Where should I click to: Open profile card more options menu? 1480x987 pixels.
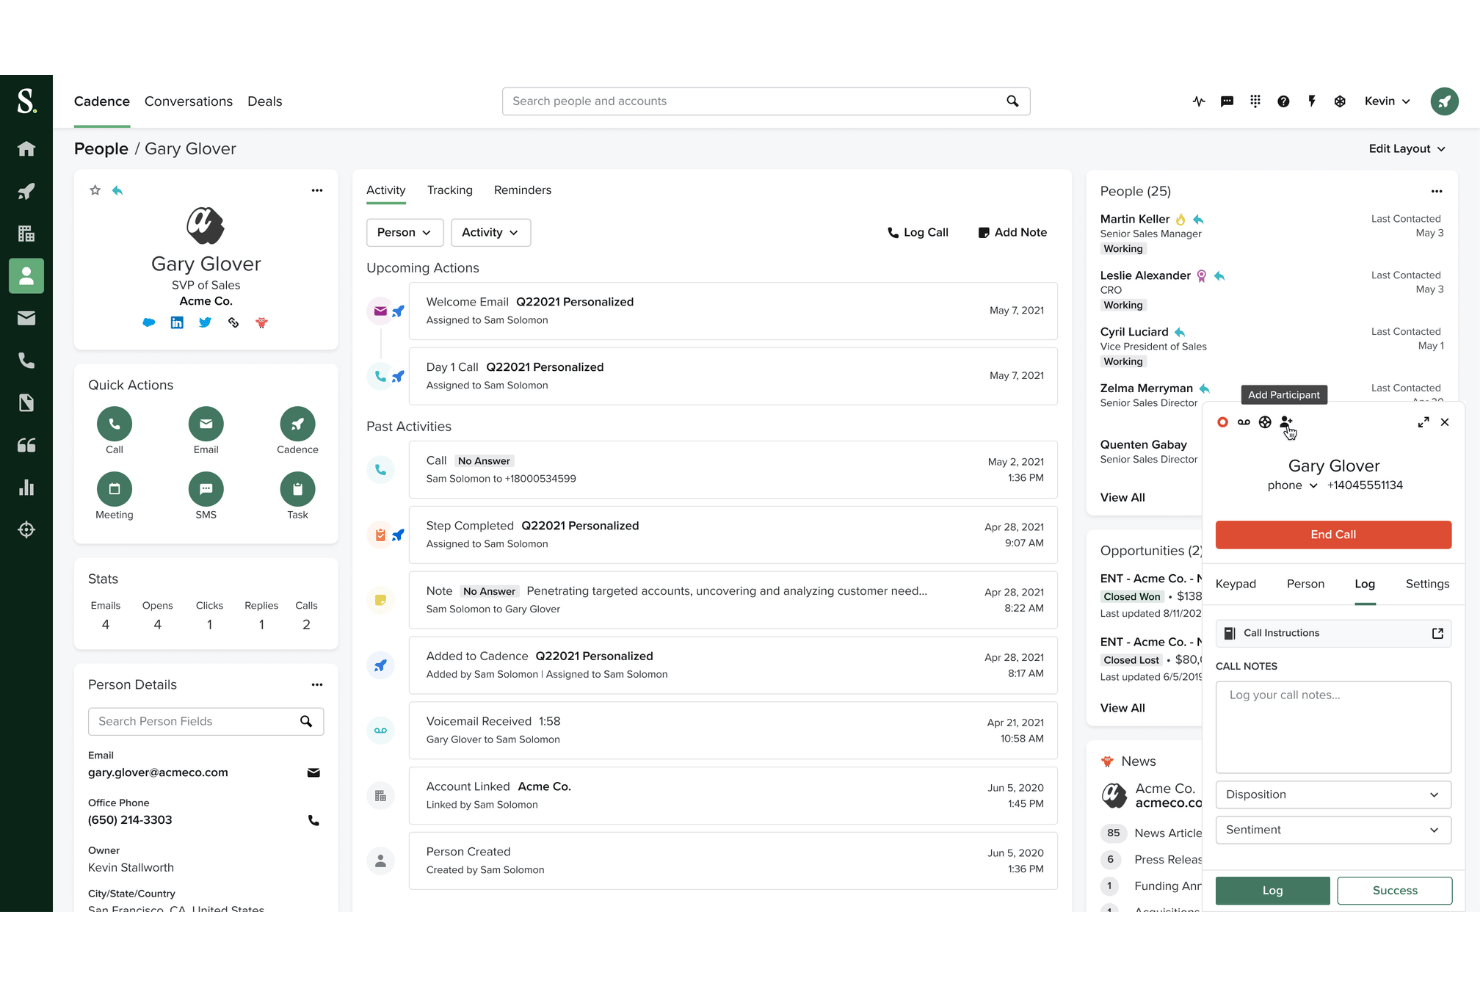pyautogui.click(x=317, y=190)
